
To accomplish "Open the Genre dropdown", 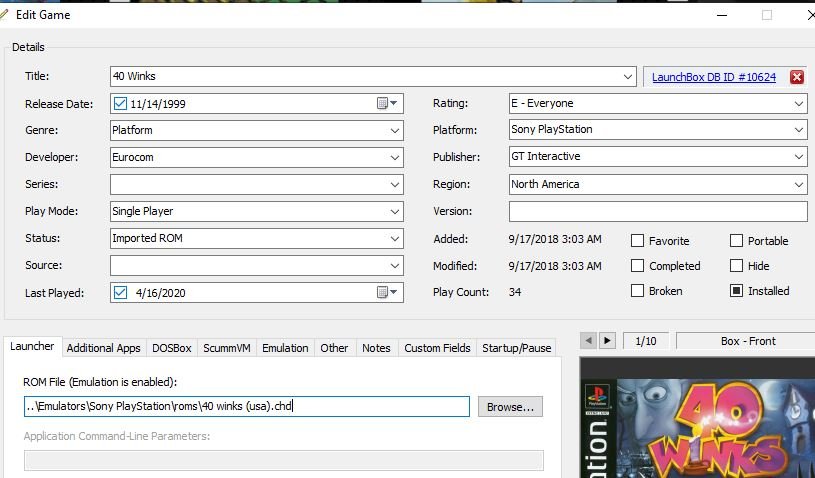I will point(395,130).
